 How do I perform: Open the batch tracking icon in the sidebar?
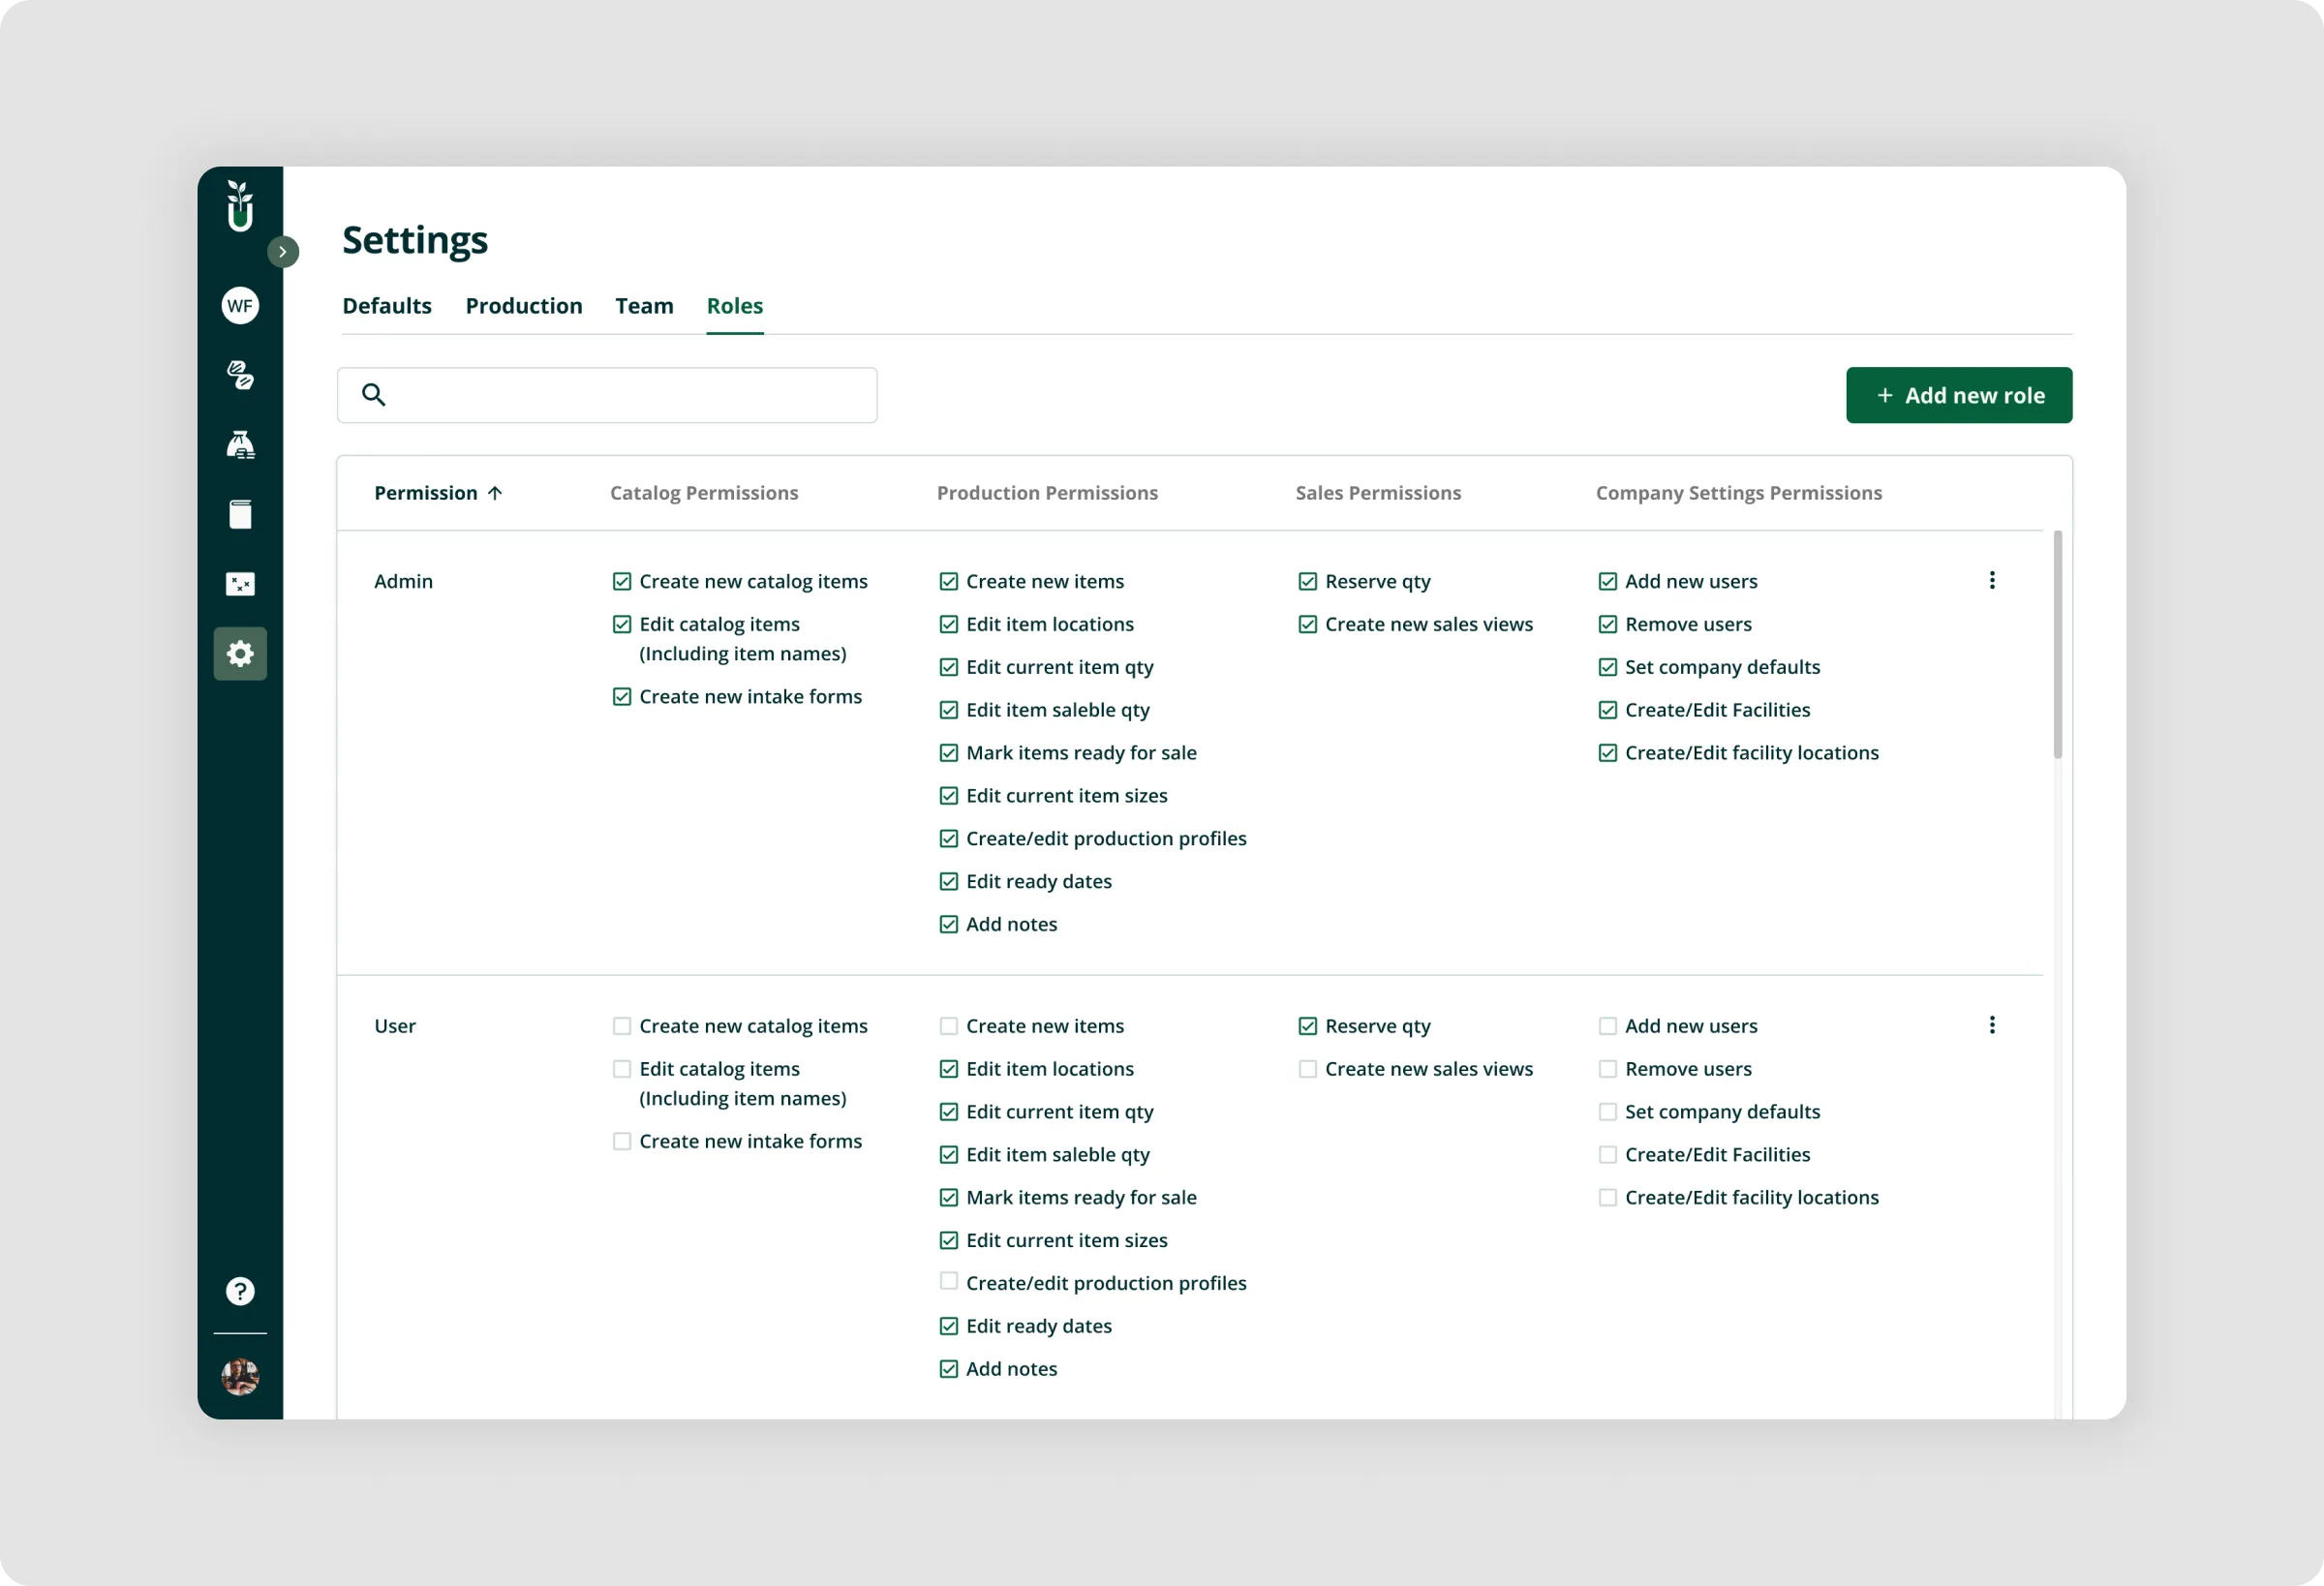pos(240,583)
